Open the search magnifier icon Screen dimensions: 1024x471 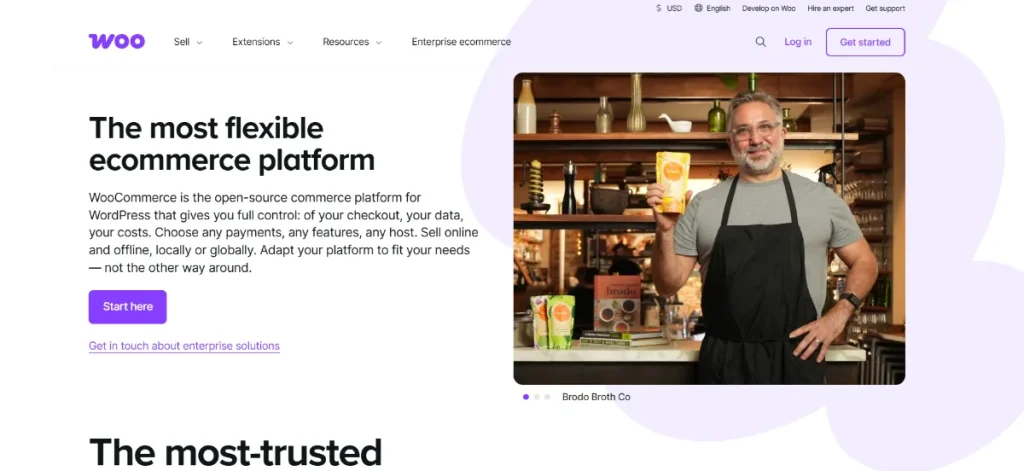pyautogui.click(x=761, y=42)
